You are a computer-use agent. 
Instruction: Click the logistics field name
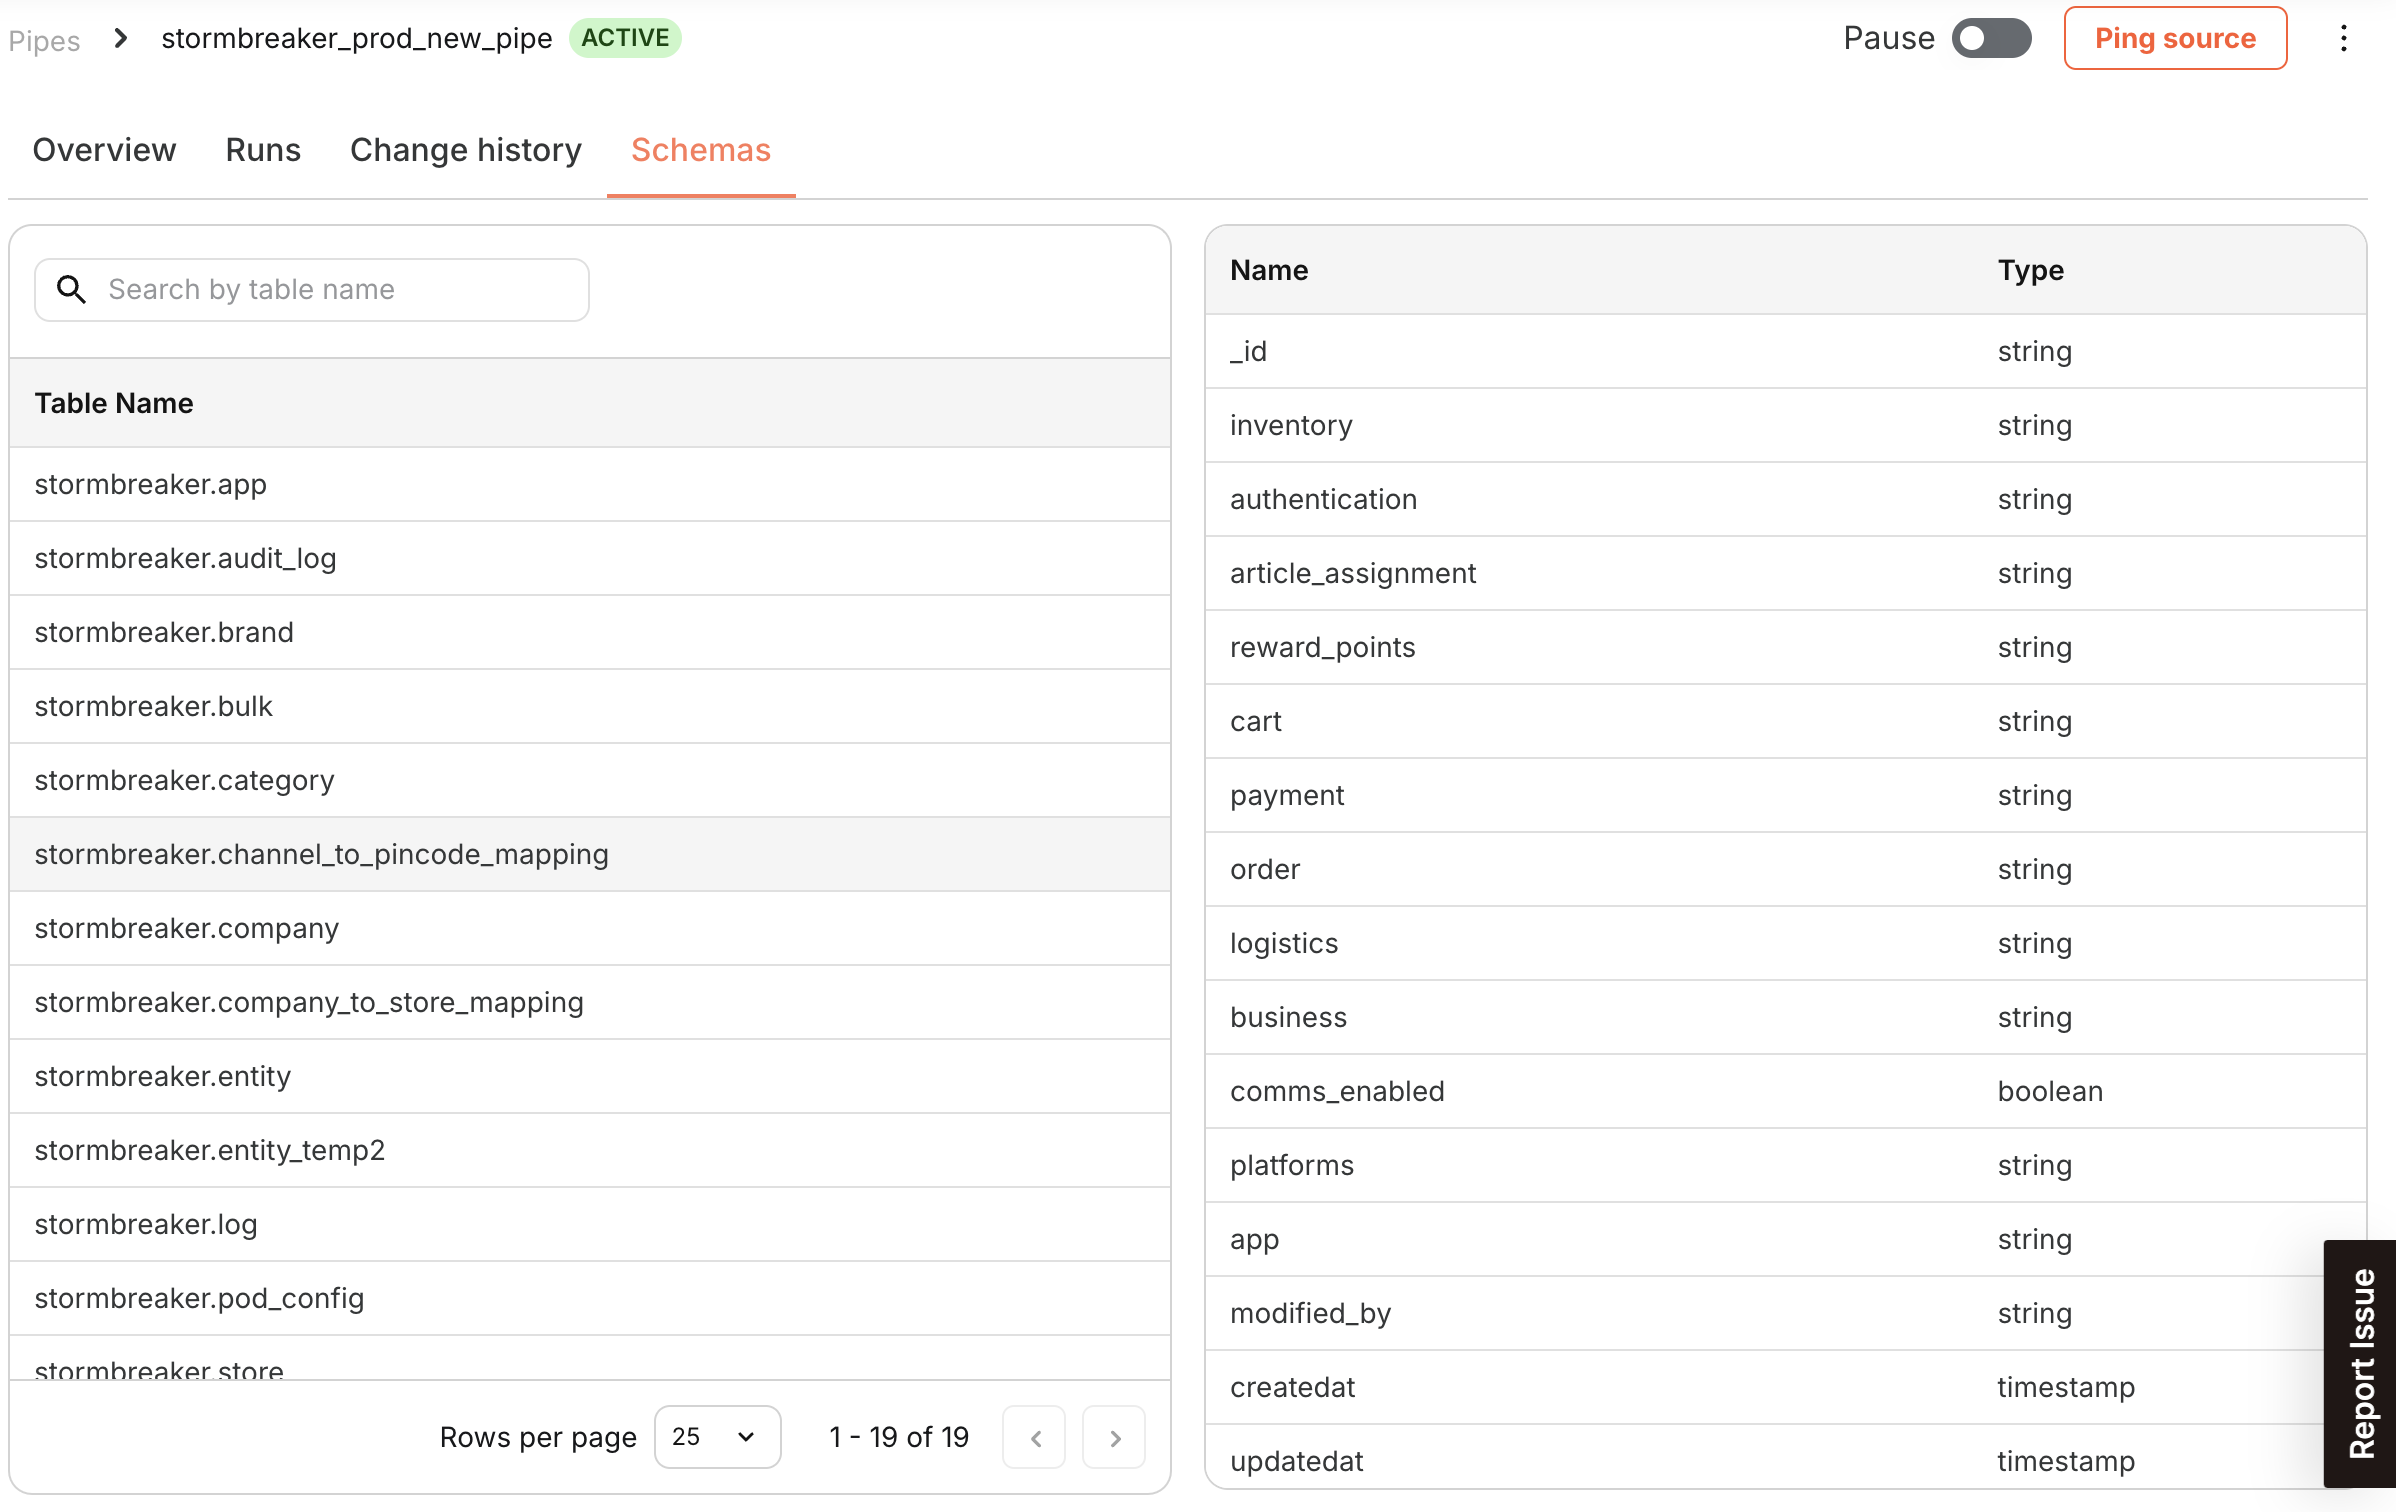pyautogui.click(x=1284, y=944)
